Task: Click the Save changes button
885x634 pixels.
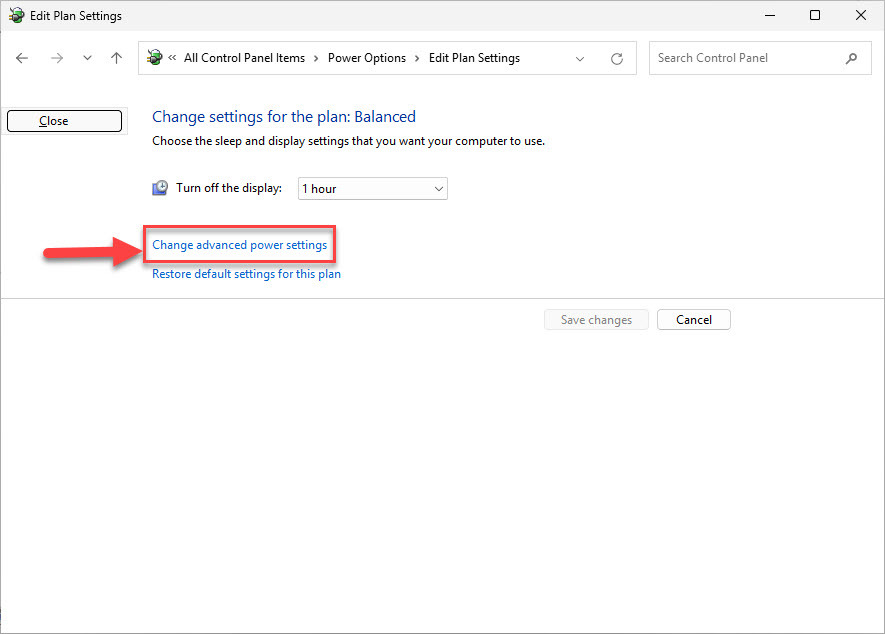Action: click(596, 320)
